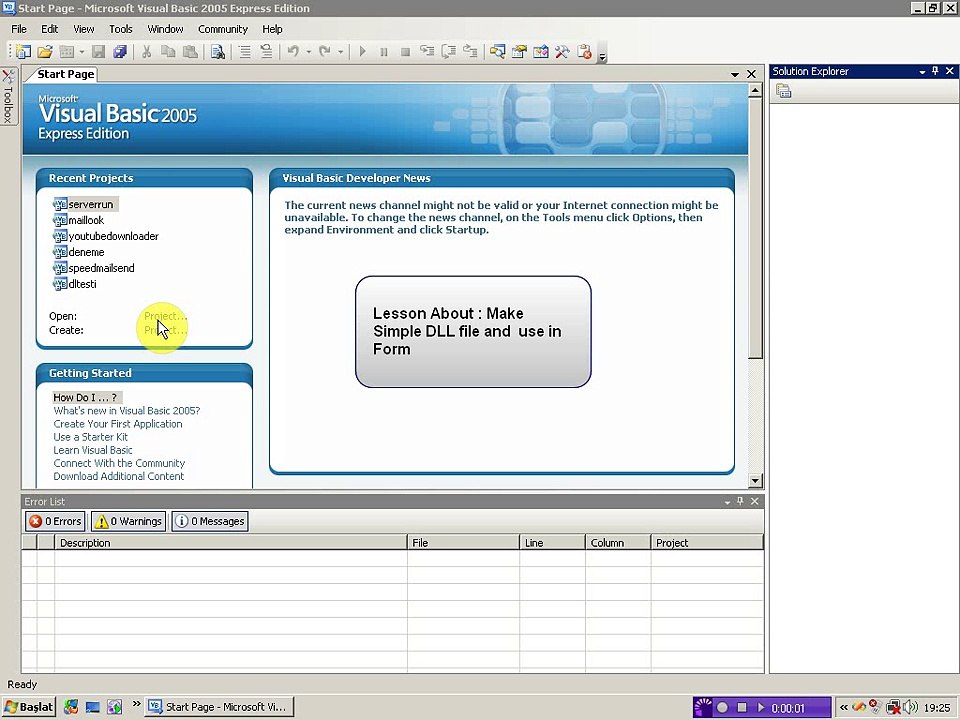
Task: Click the Redo arrow icon
Action: point(325,52)
